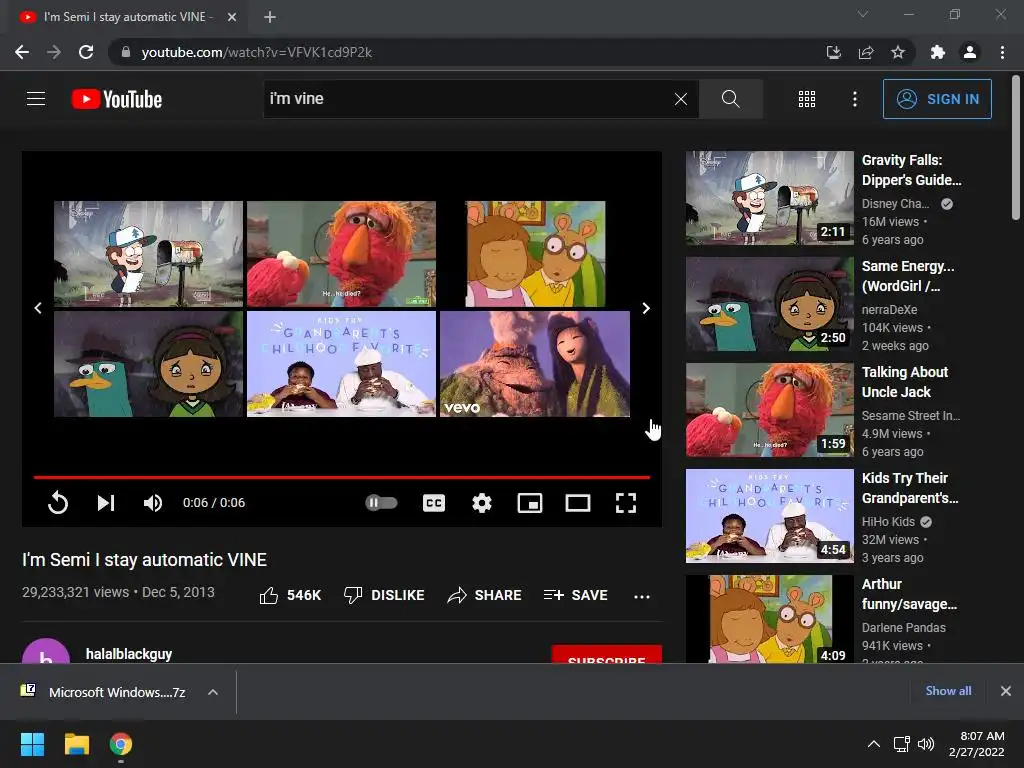Open halalblackguy channel name

[x=129, y=654]
